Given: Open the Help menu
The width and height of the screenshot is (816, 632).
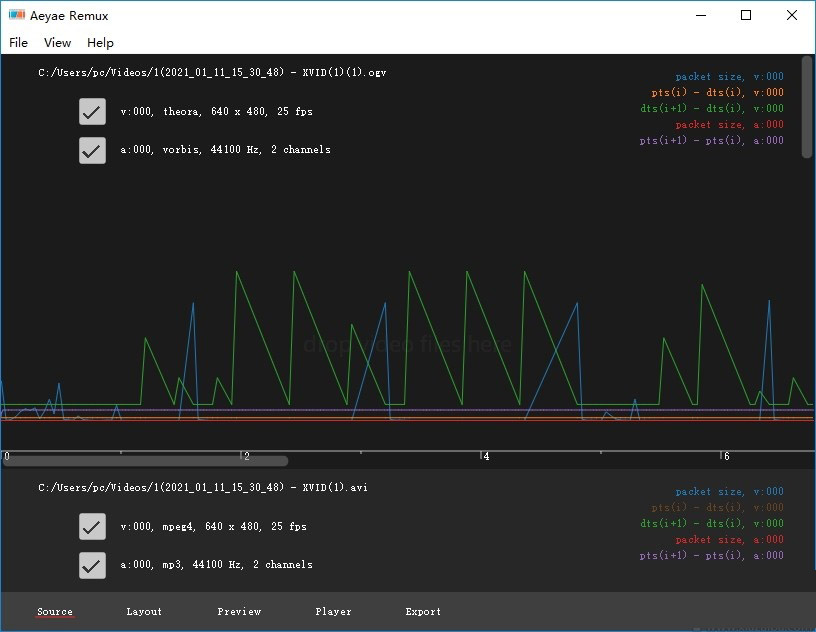Looking at the screenshot, I should pyautogui.click(x=100, y=43).
